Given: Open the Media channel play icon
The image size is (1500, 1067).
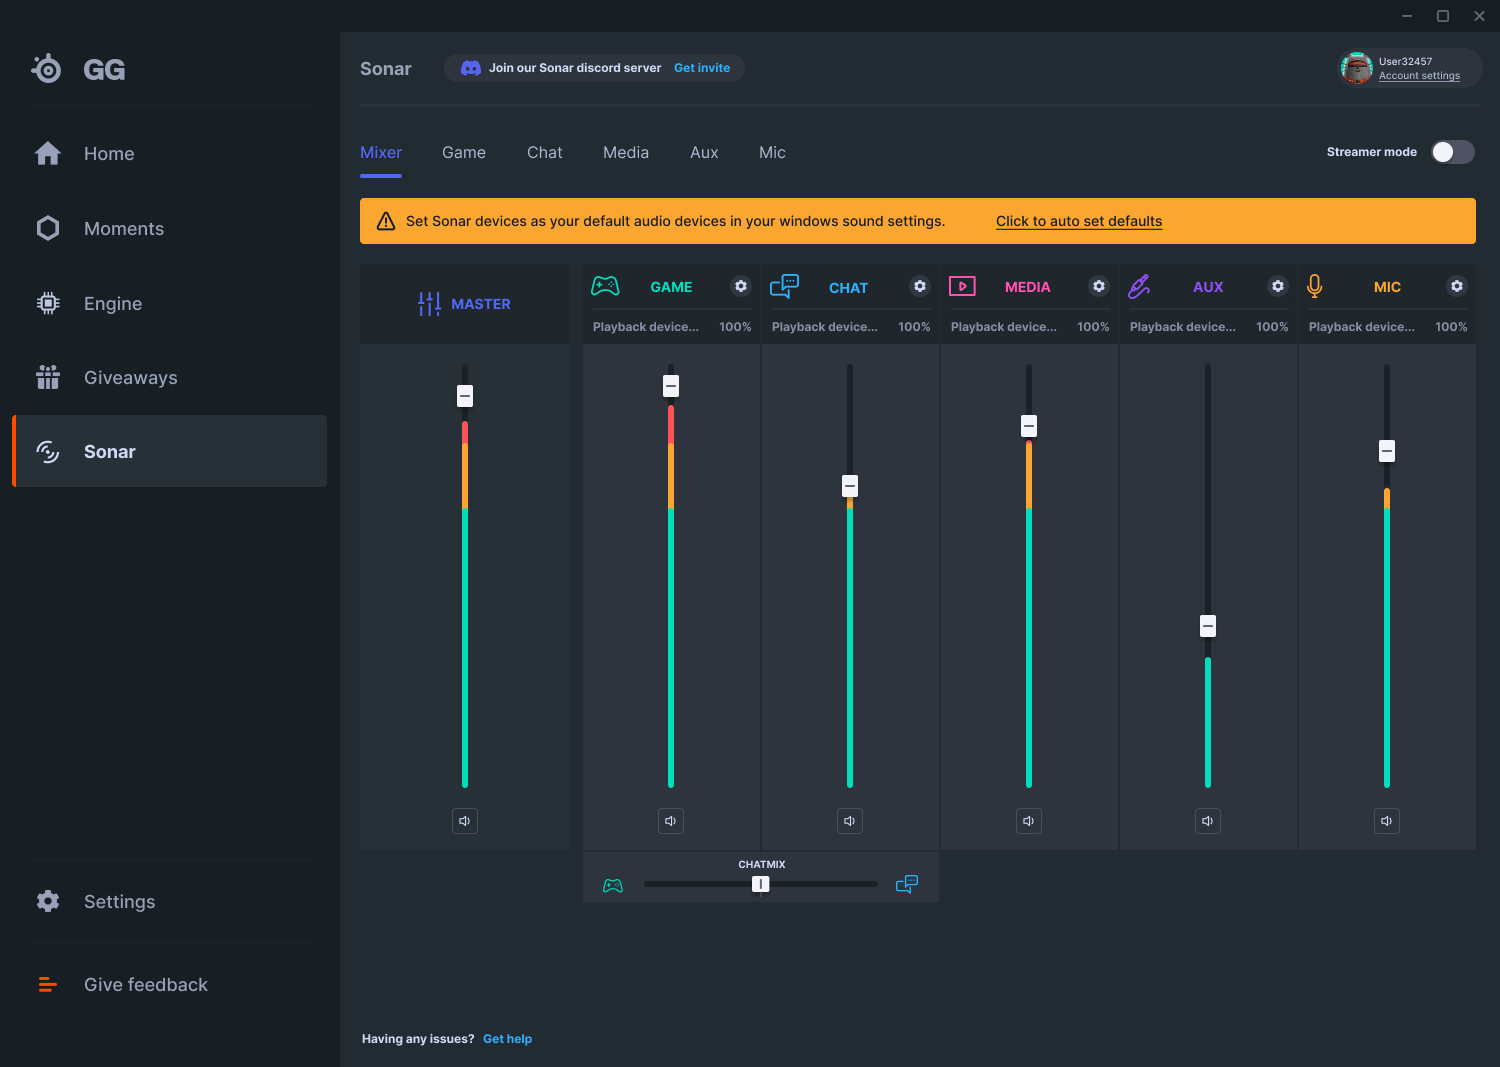Looking at the screenshot, I should (963, 286).
